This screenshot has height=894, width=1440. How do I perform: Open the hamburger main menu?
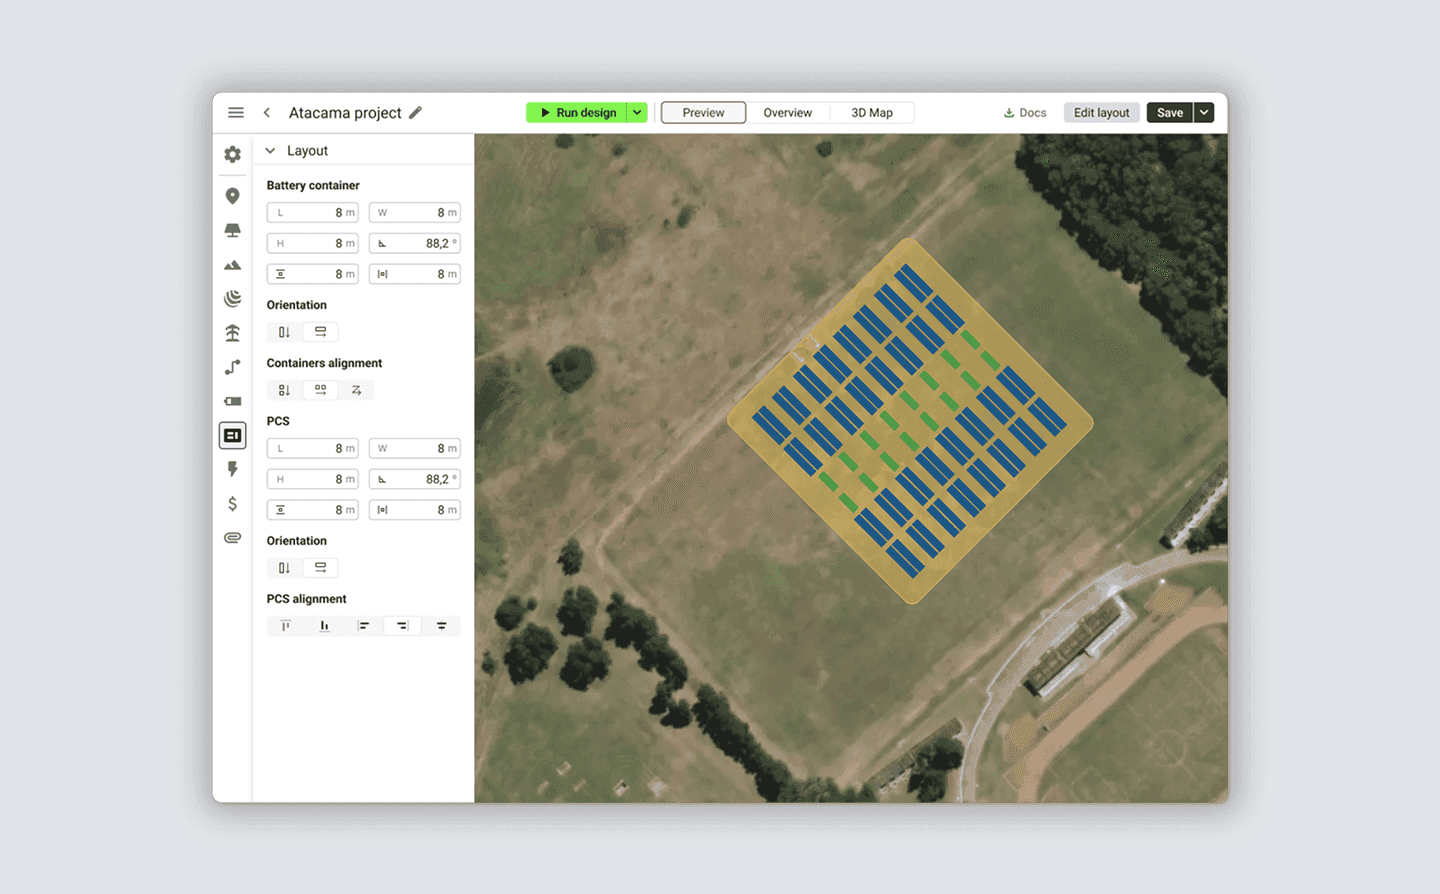(x=236, y=113)
